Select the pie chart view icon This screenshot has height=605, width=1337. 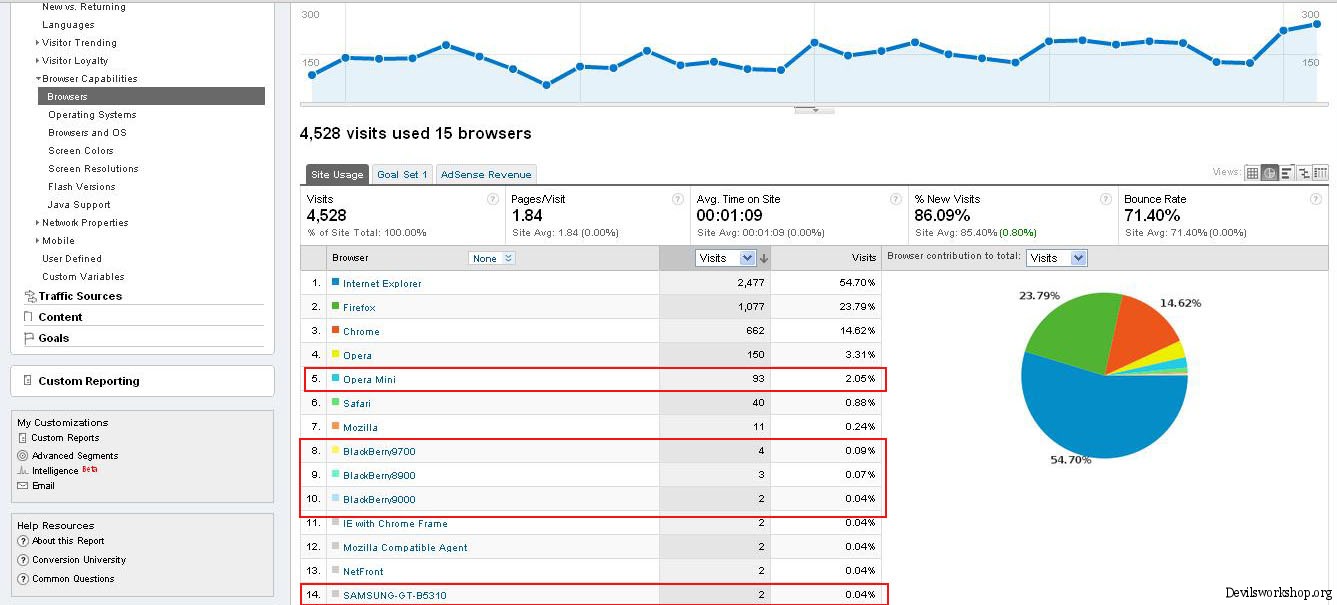[1269, 173]
